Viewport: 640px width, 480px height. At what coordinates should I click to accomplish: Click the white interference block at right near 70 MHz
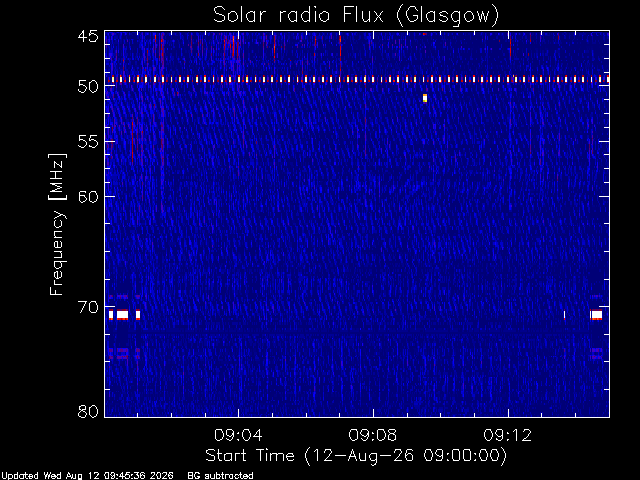596,315
